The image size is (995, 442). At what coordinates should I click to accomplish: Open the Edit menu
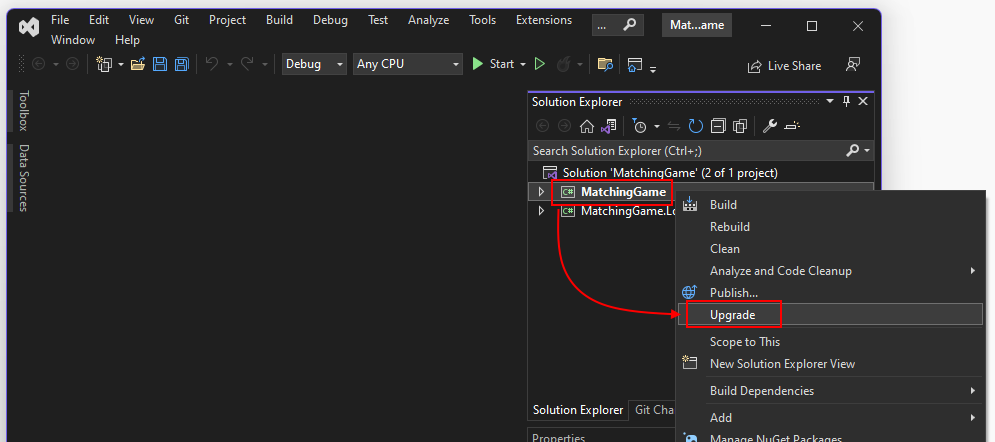click(99, 20)
